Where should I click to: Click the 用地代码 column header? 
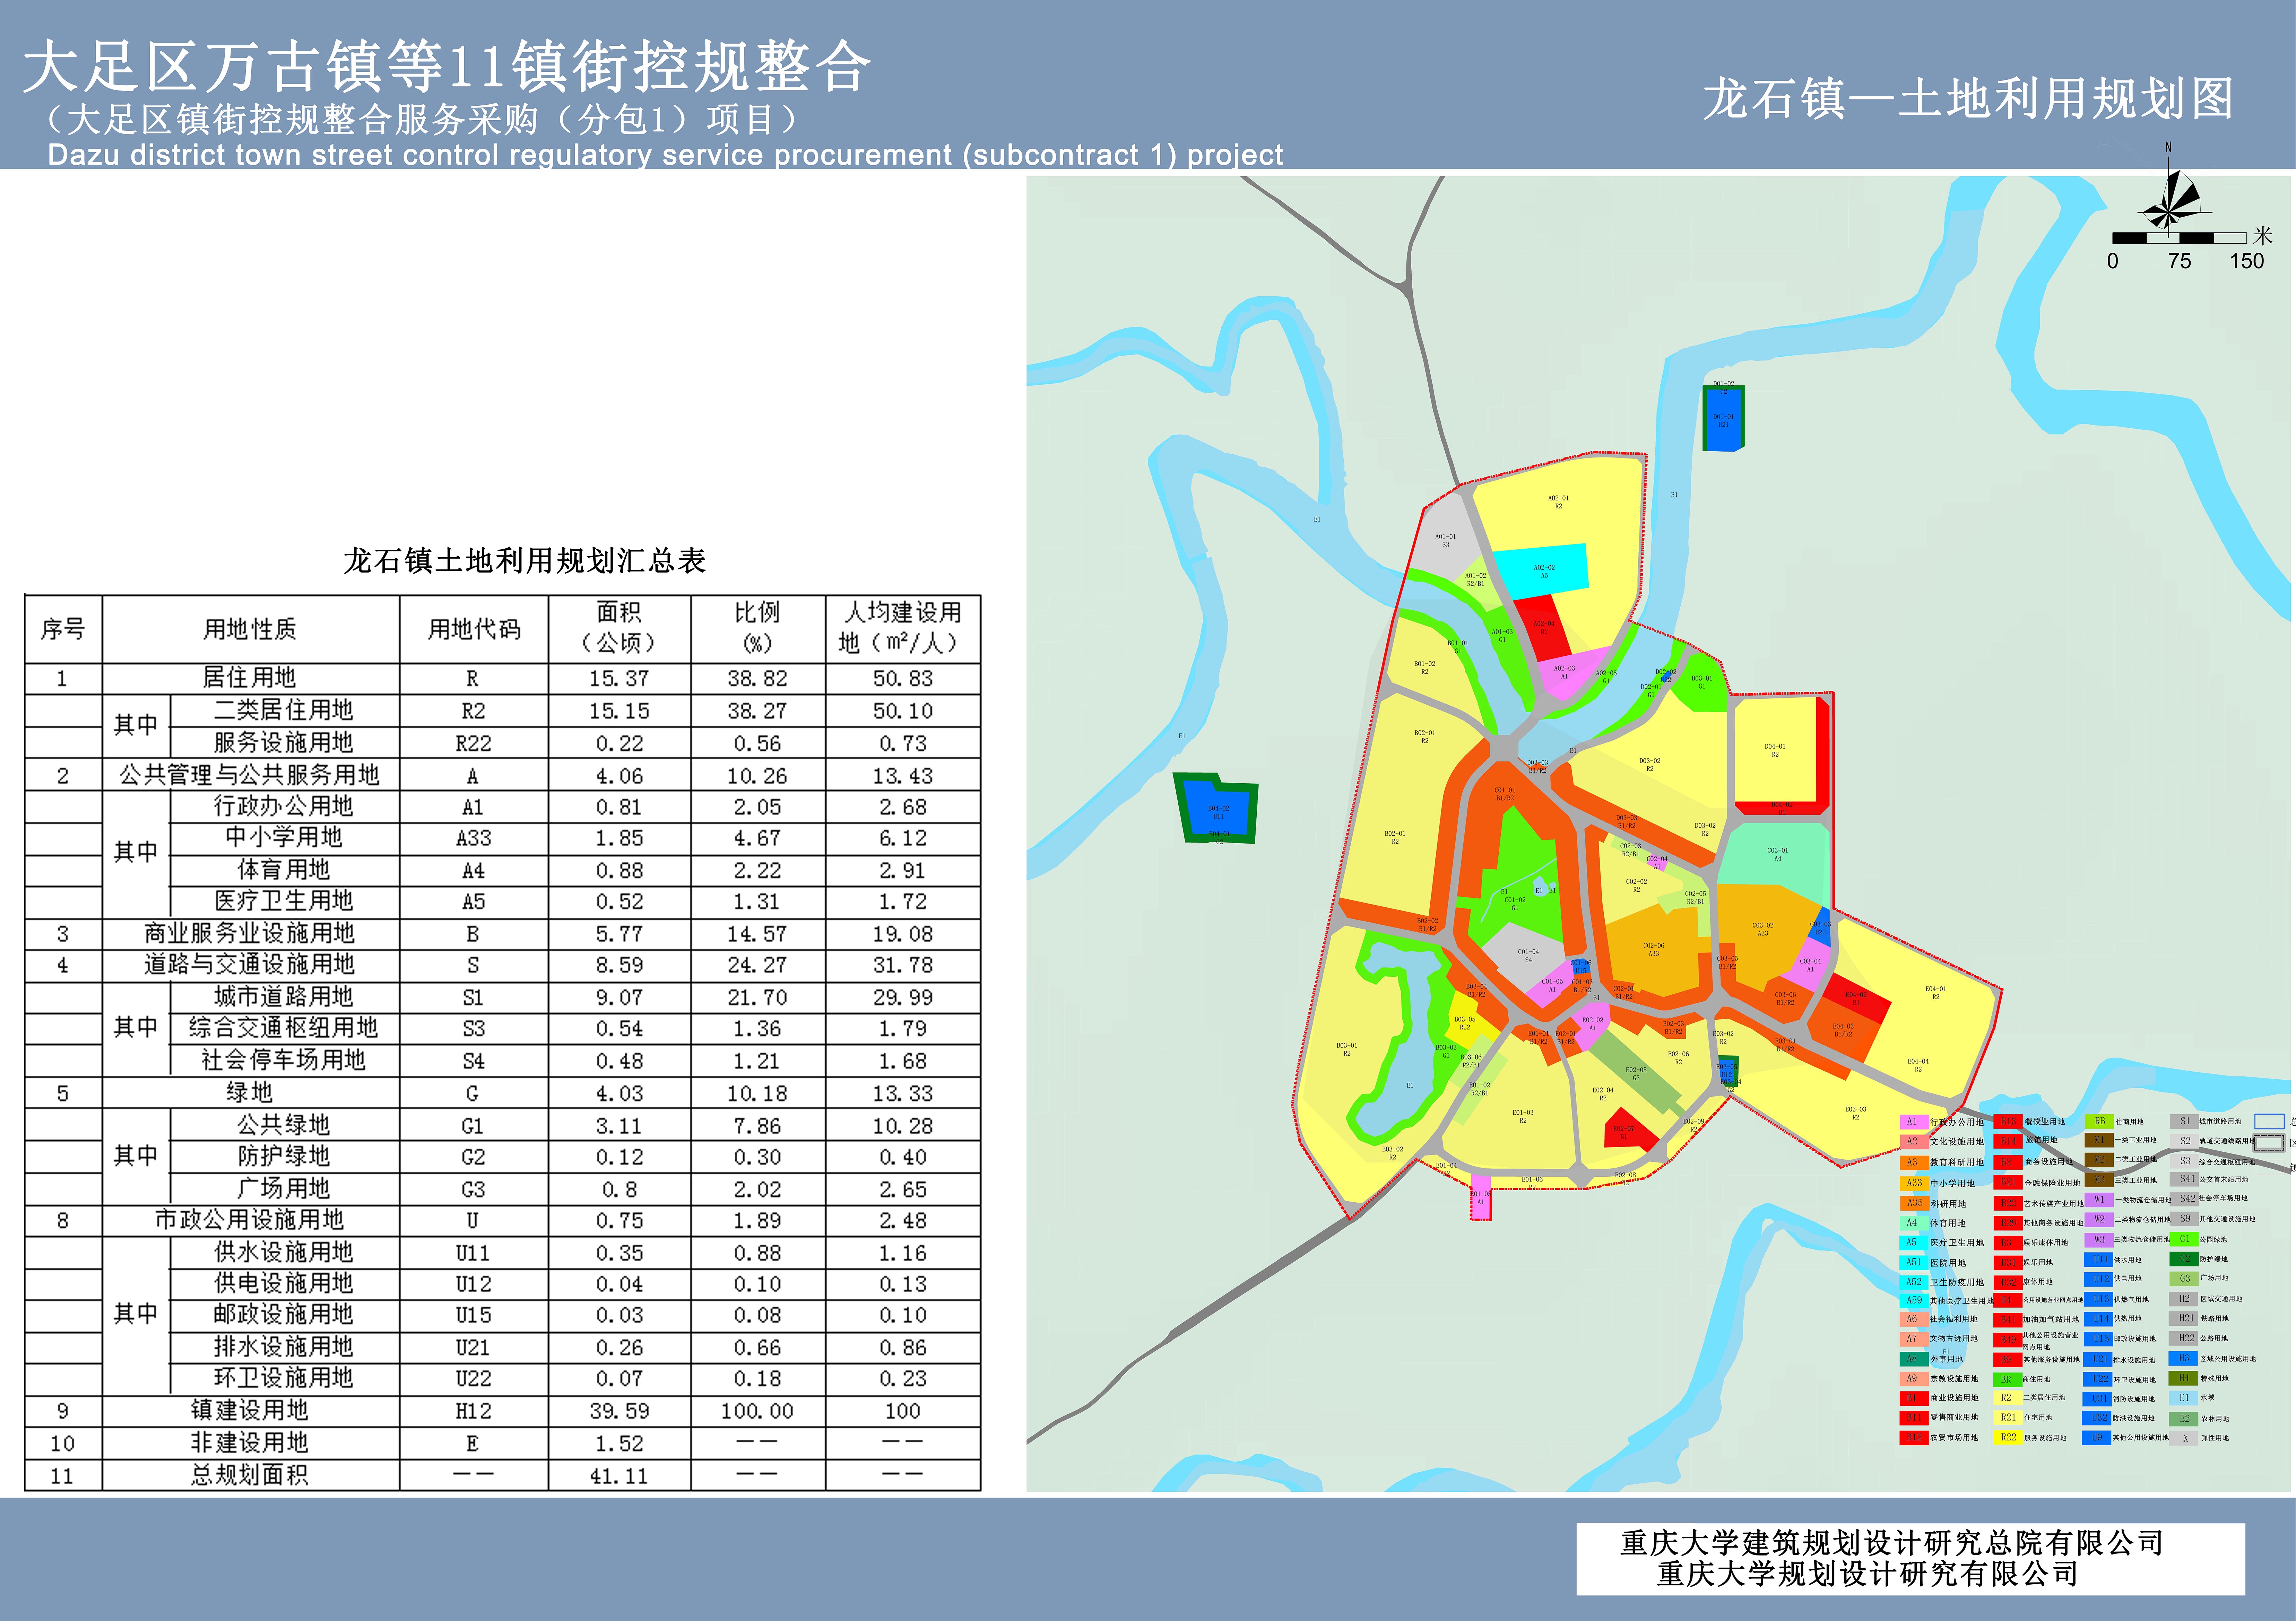click(474, 629)
